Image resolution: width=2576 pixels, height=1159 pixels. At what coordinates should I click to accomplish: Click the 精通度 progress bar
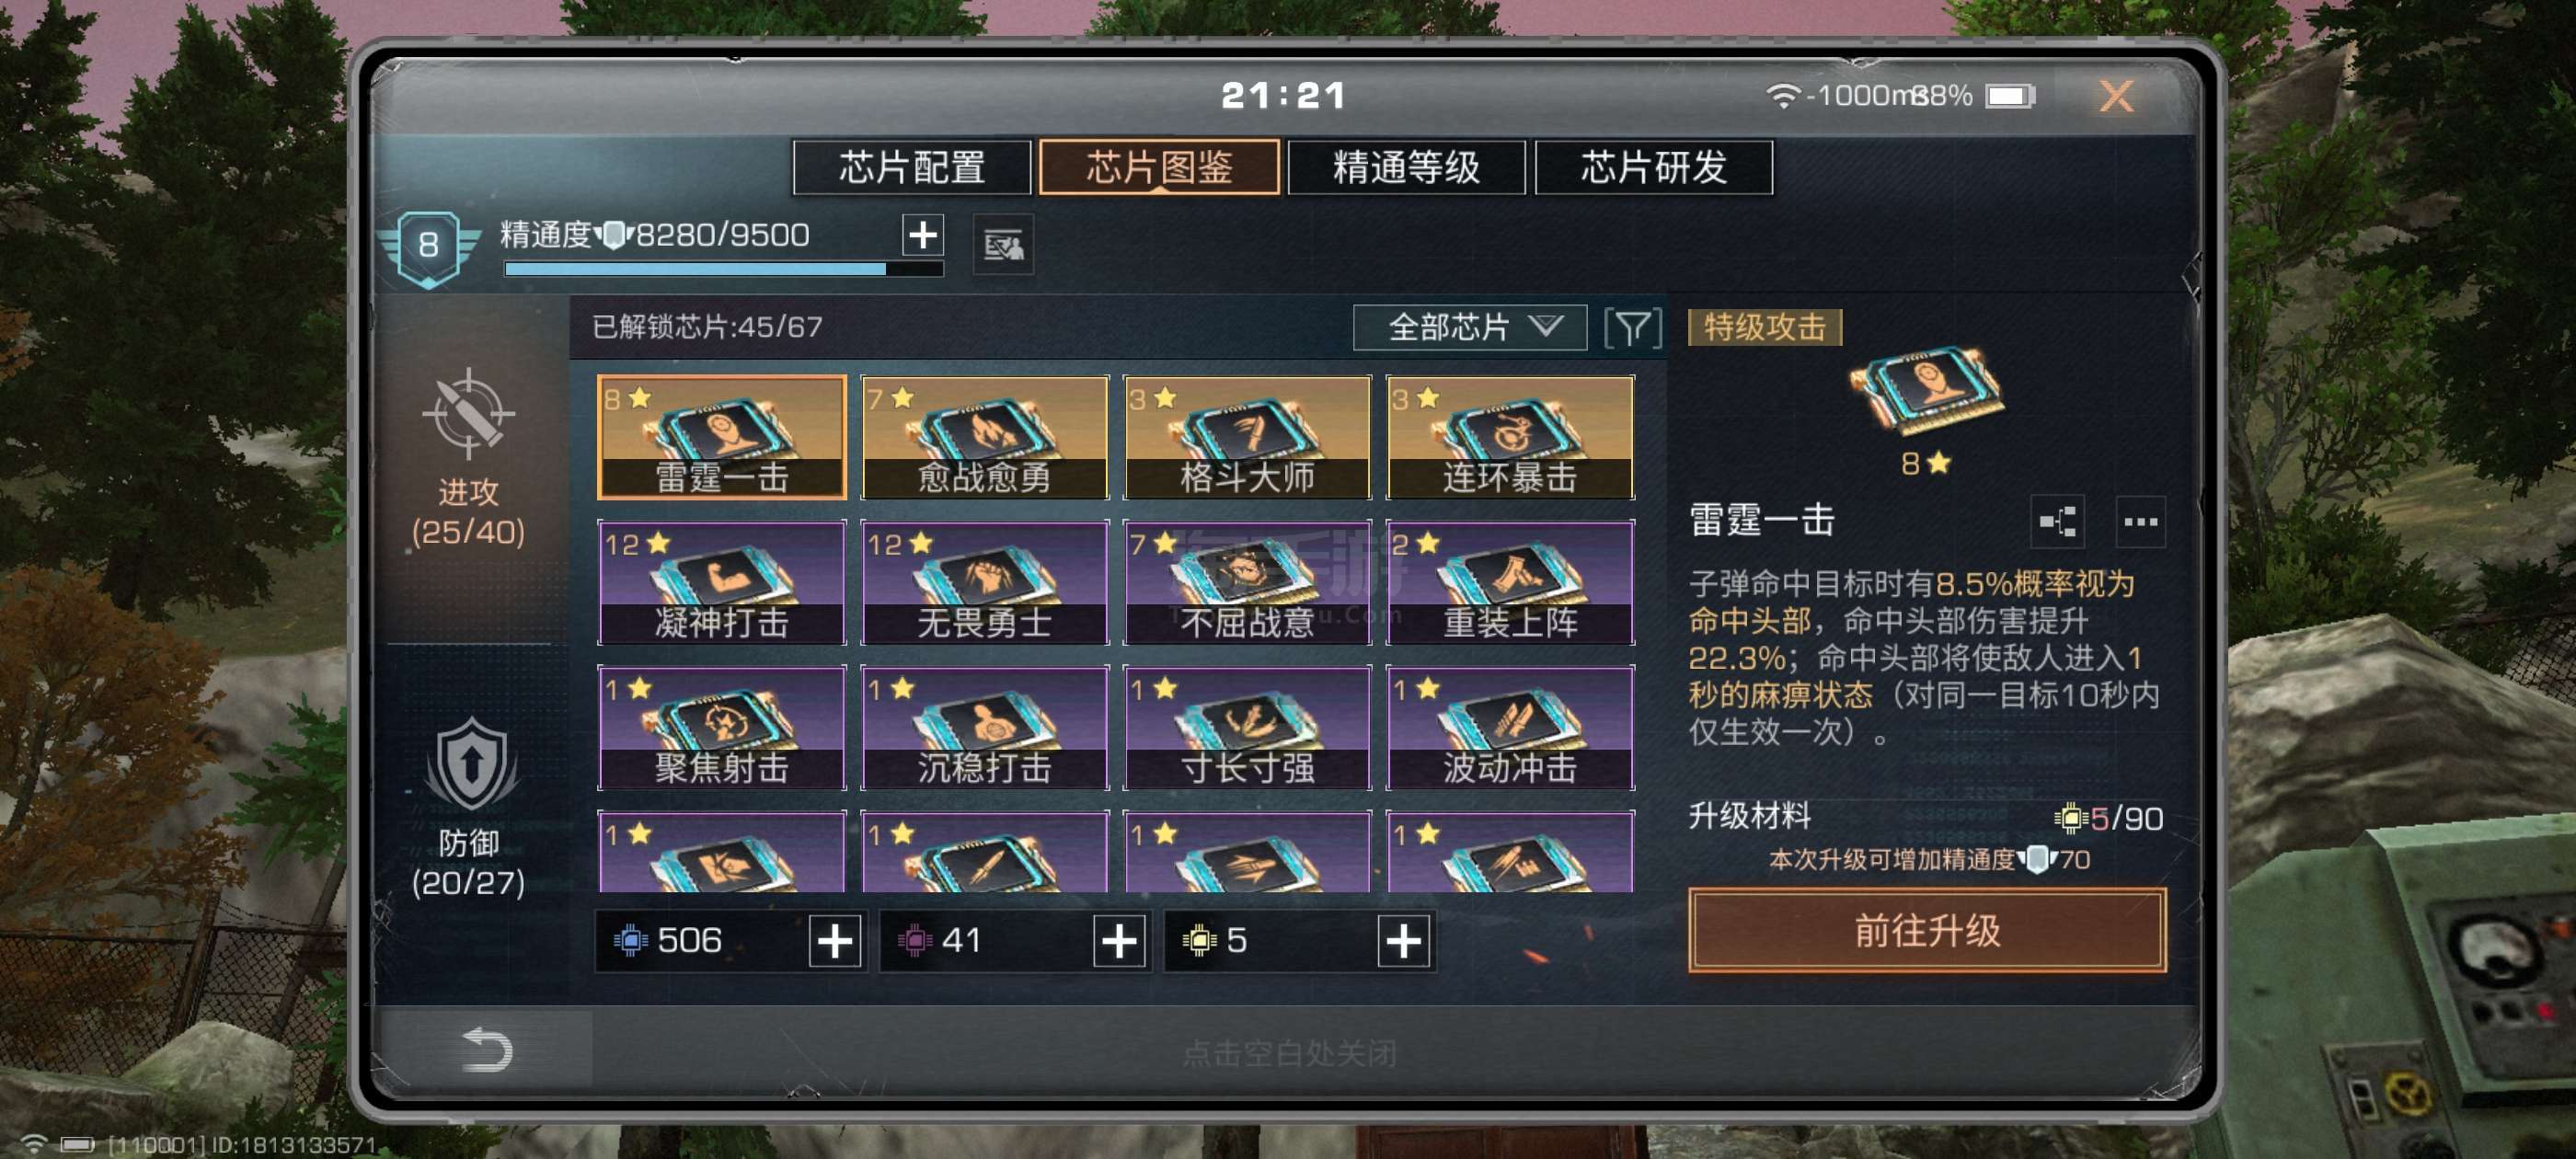[x=723, y=269]
